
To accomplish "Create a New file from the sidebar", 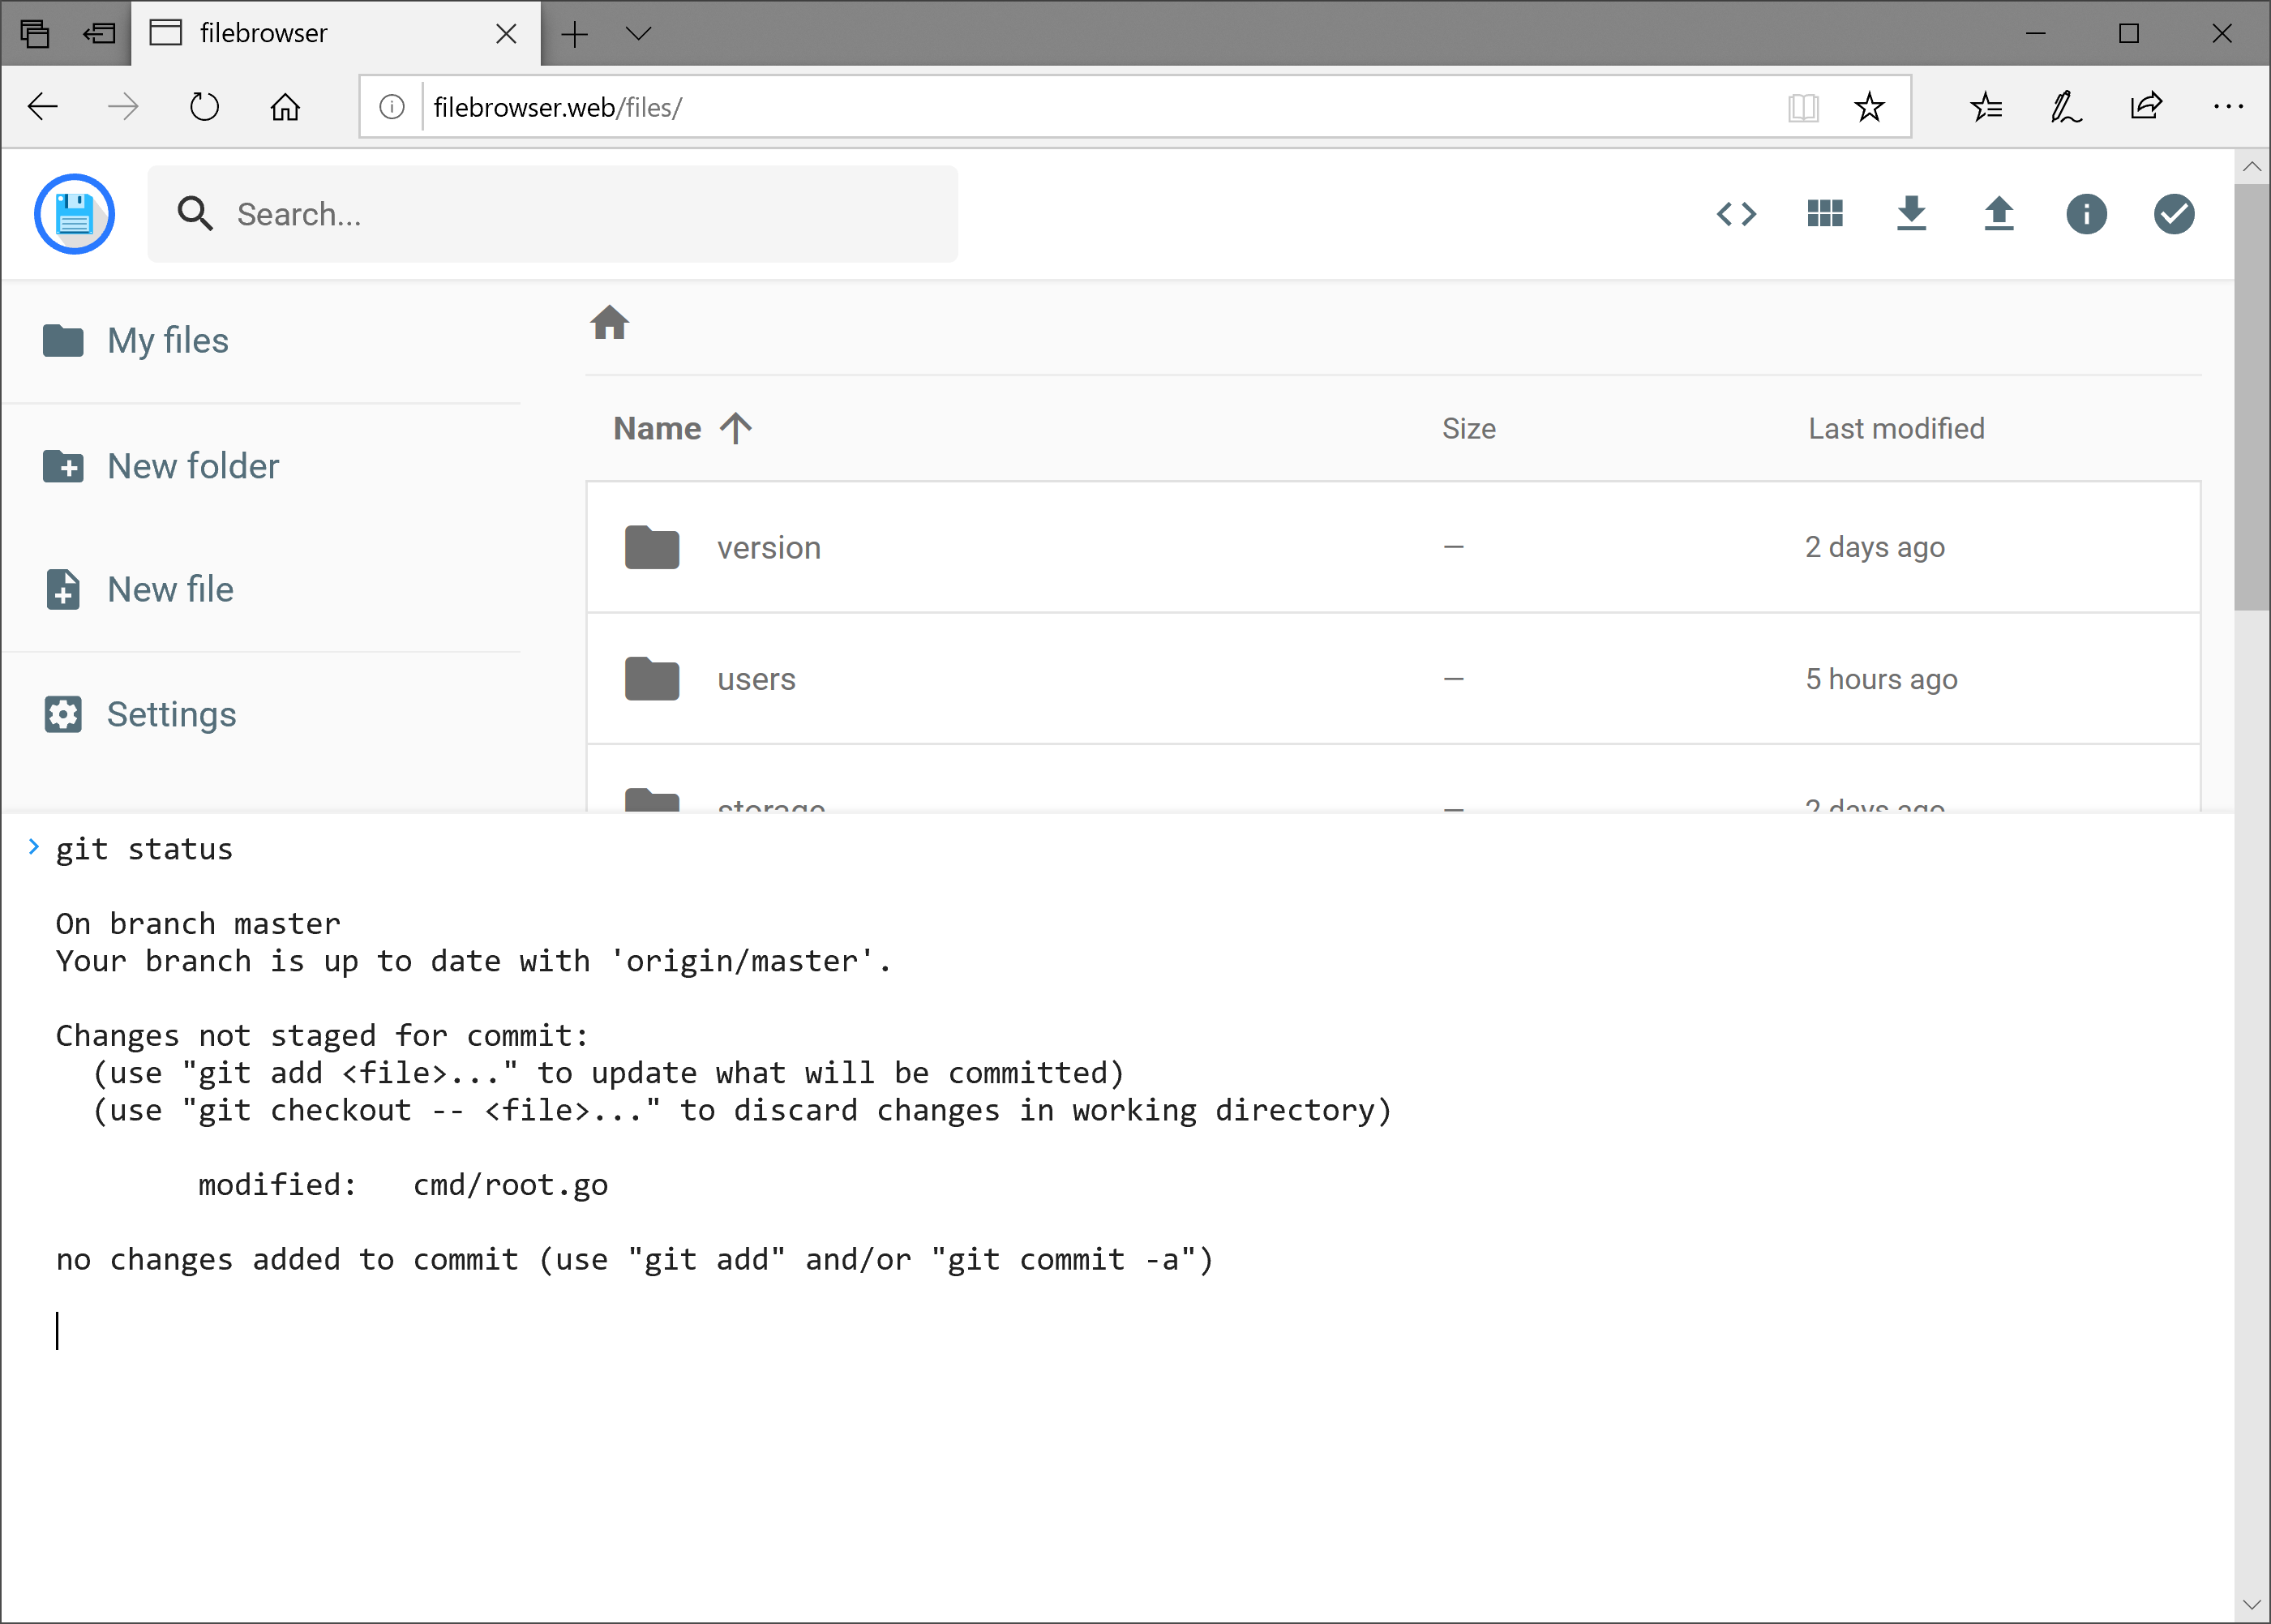I will tap(169, 589).
